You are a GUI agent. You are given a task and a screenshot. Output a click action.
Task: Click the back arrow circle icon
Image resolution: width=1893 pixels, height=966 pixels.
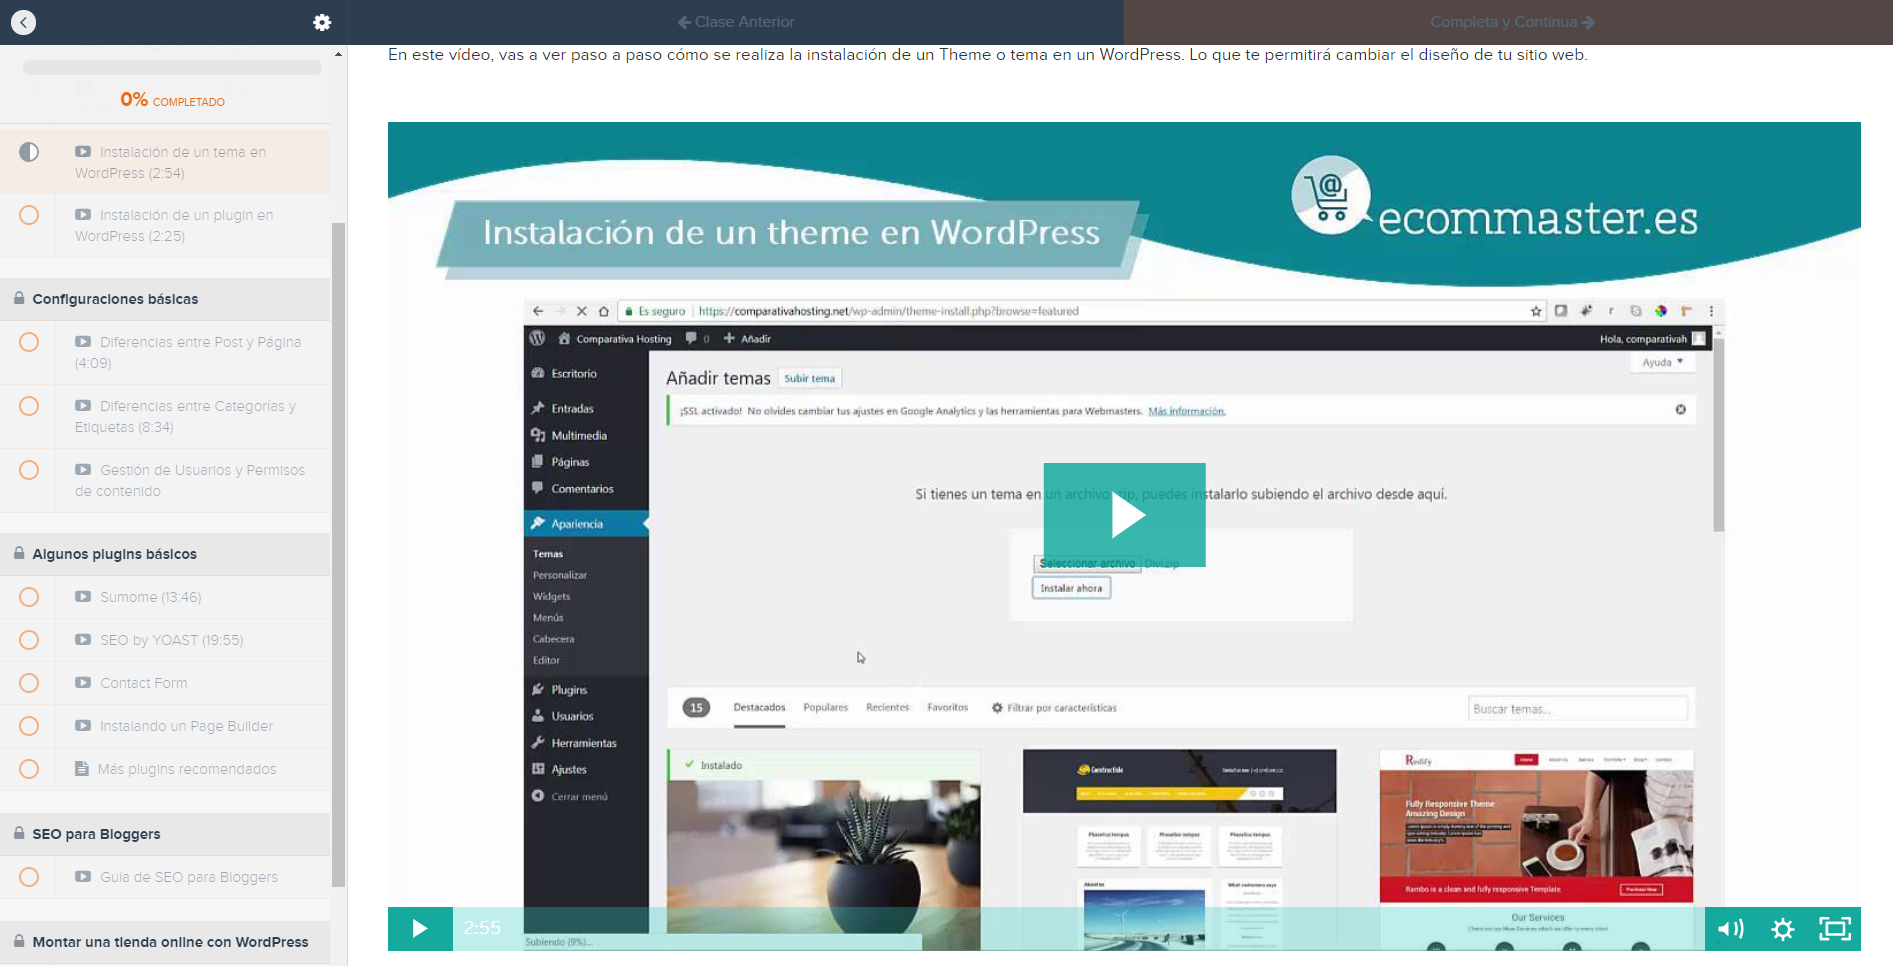pos(23,22)
